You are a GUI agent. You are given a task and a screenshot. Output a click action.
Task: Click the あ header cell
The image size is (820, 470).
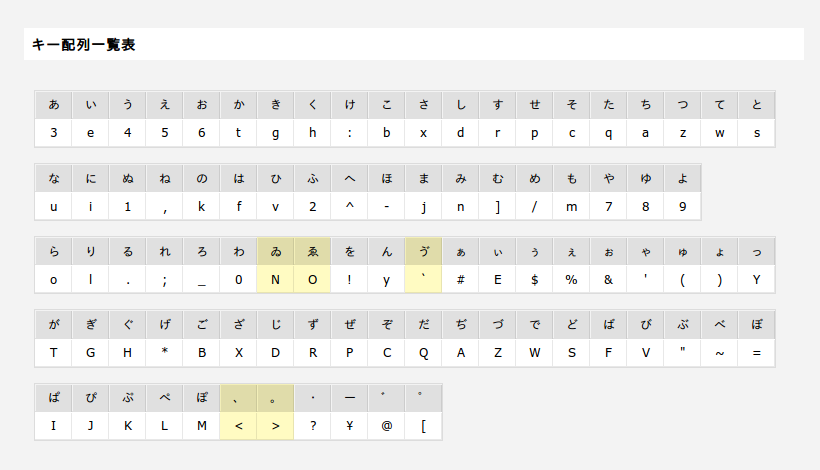(54, 105)
